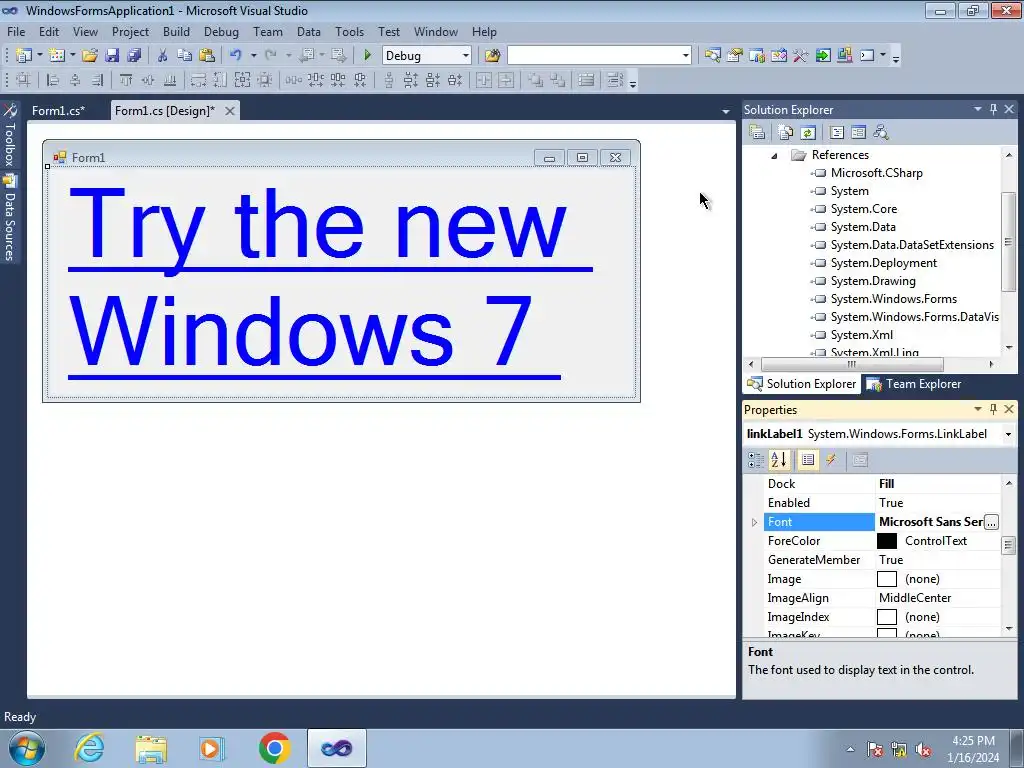Open the New Project dropdown arrow

40,56
